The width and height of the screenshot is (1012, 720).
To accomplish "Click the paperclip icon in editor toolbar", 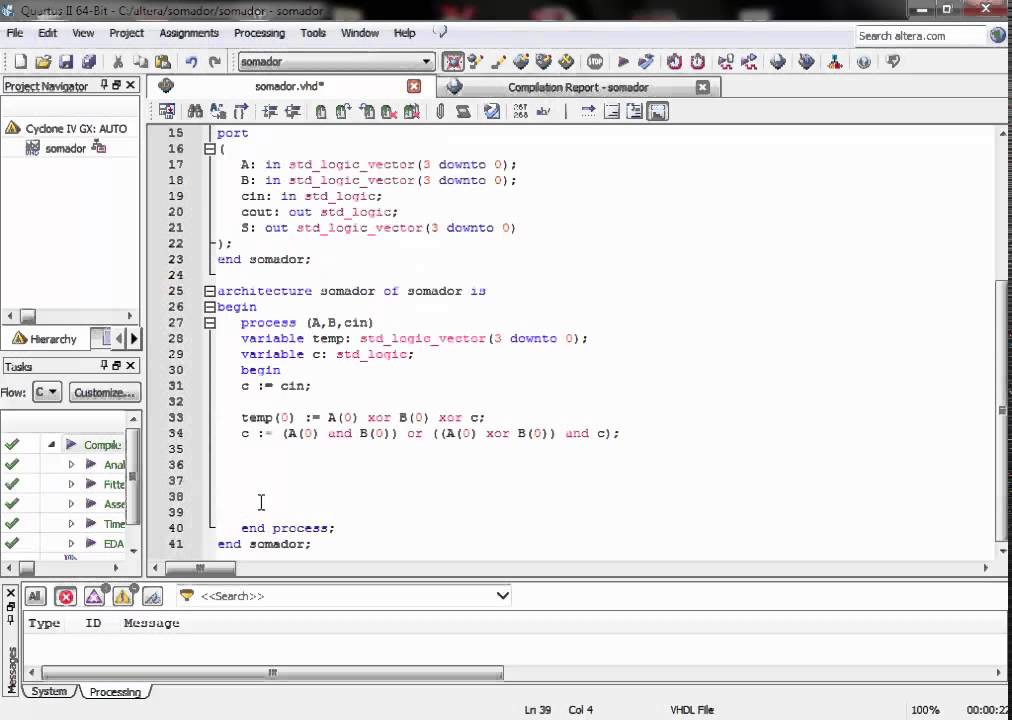I will click(440, 112).
